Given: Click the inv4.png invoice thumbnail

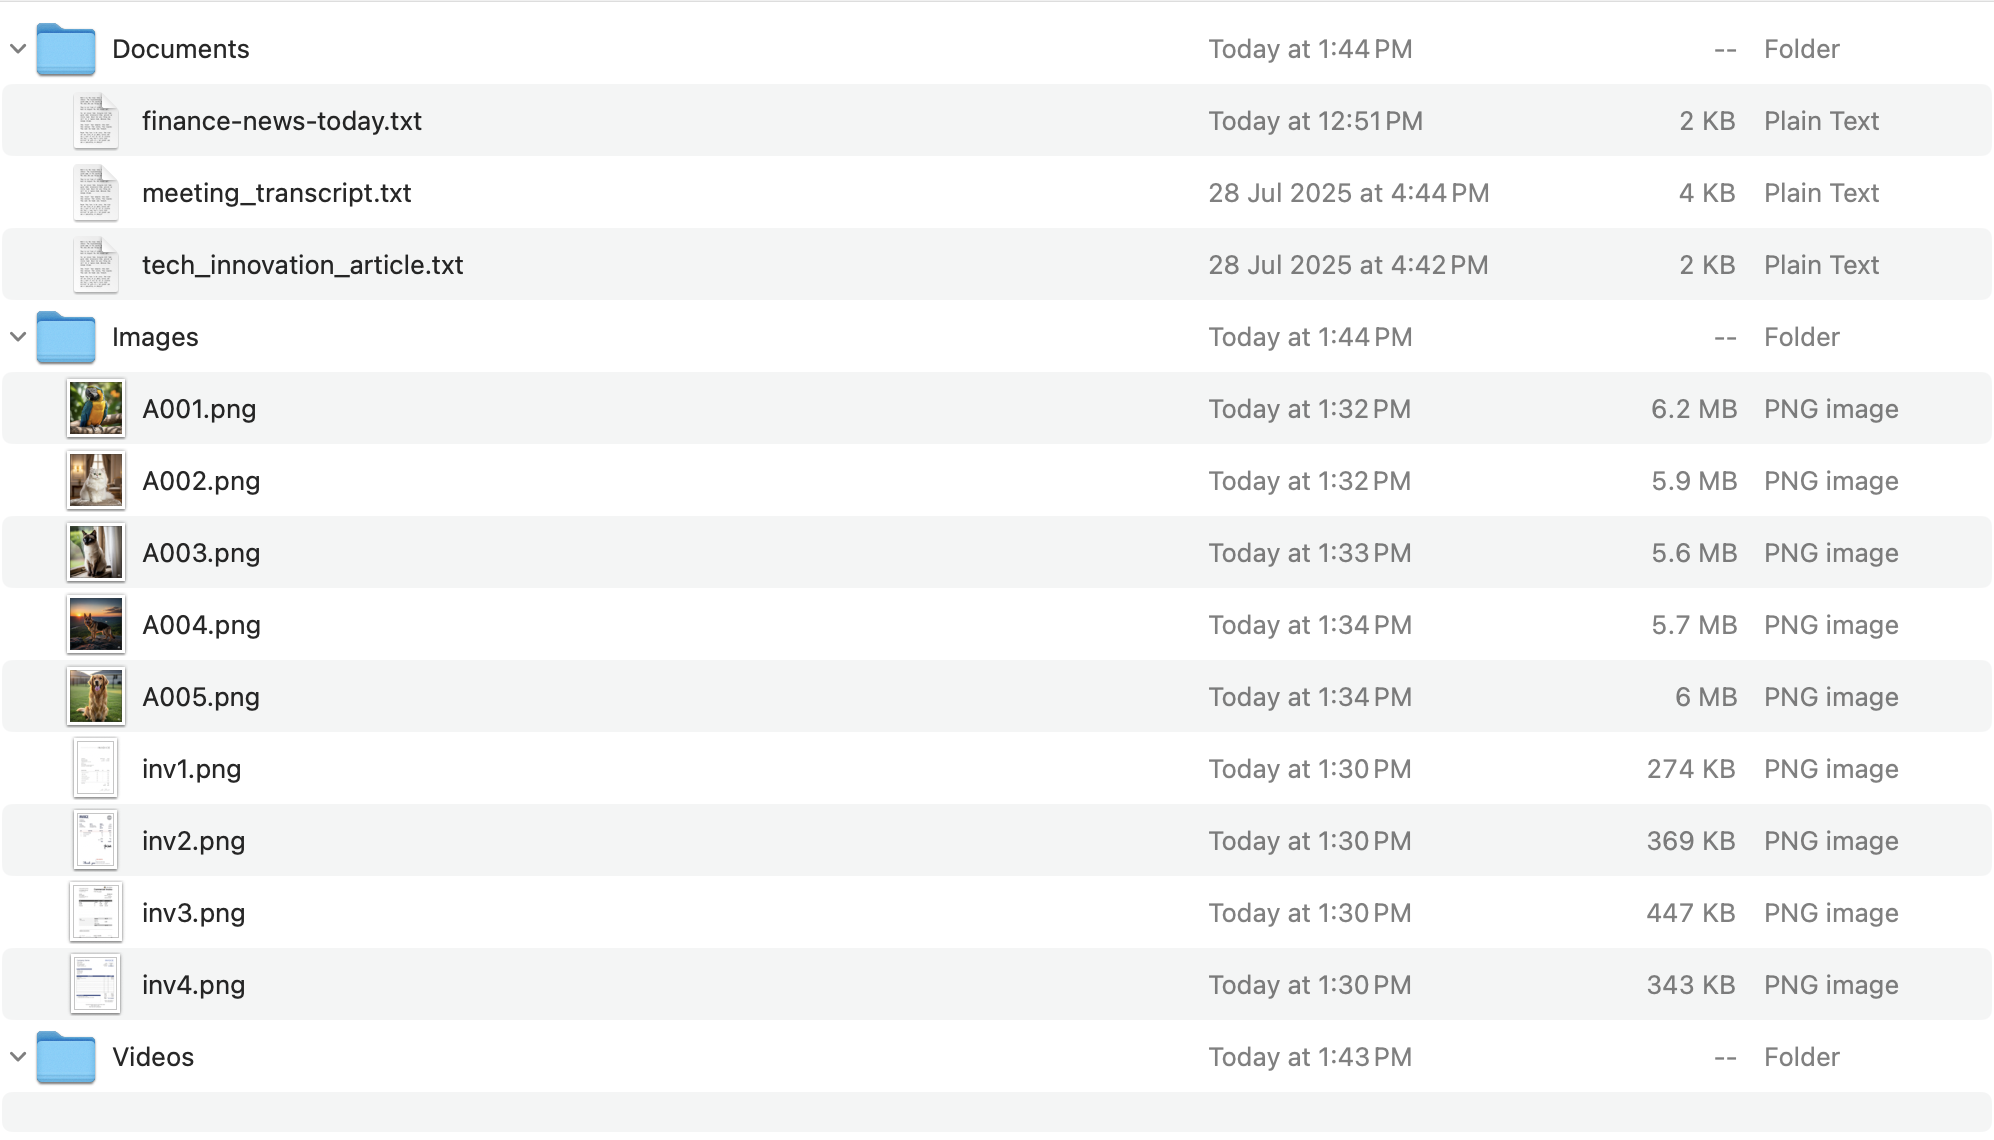Looking at the screenshot, I should click(x=96, y=985).
